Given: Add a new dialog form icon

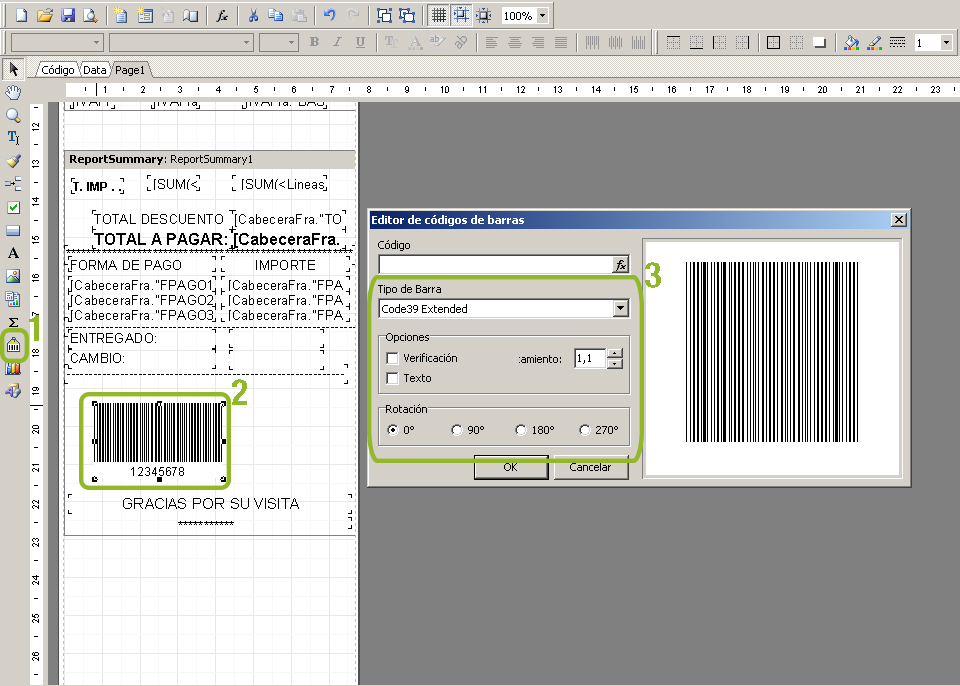Looking at the screenshot, I should click(144, 15).
